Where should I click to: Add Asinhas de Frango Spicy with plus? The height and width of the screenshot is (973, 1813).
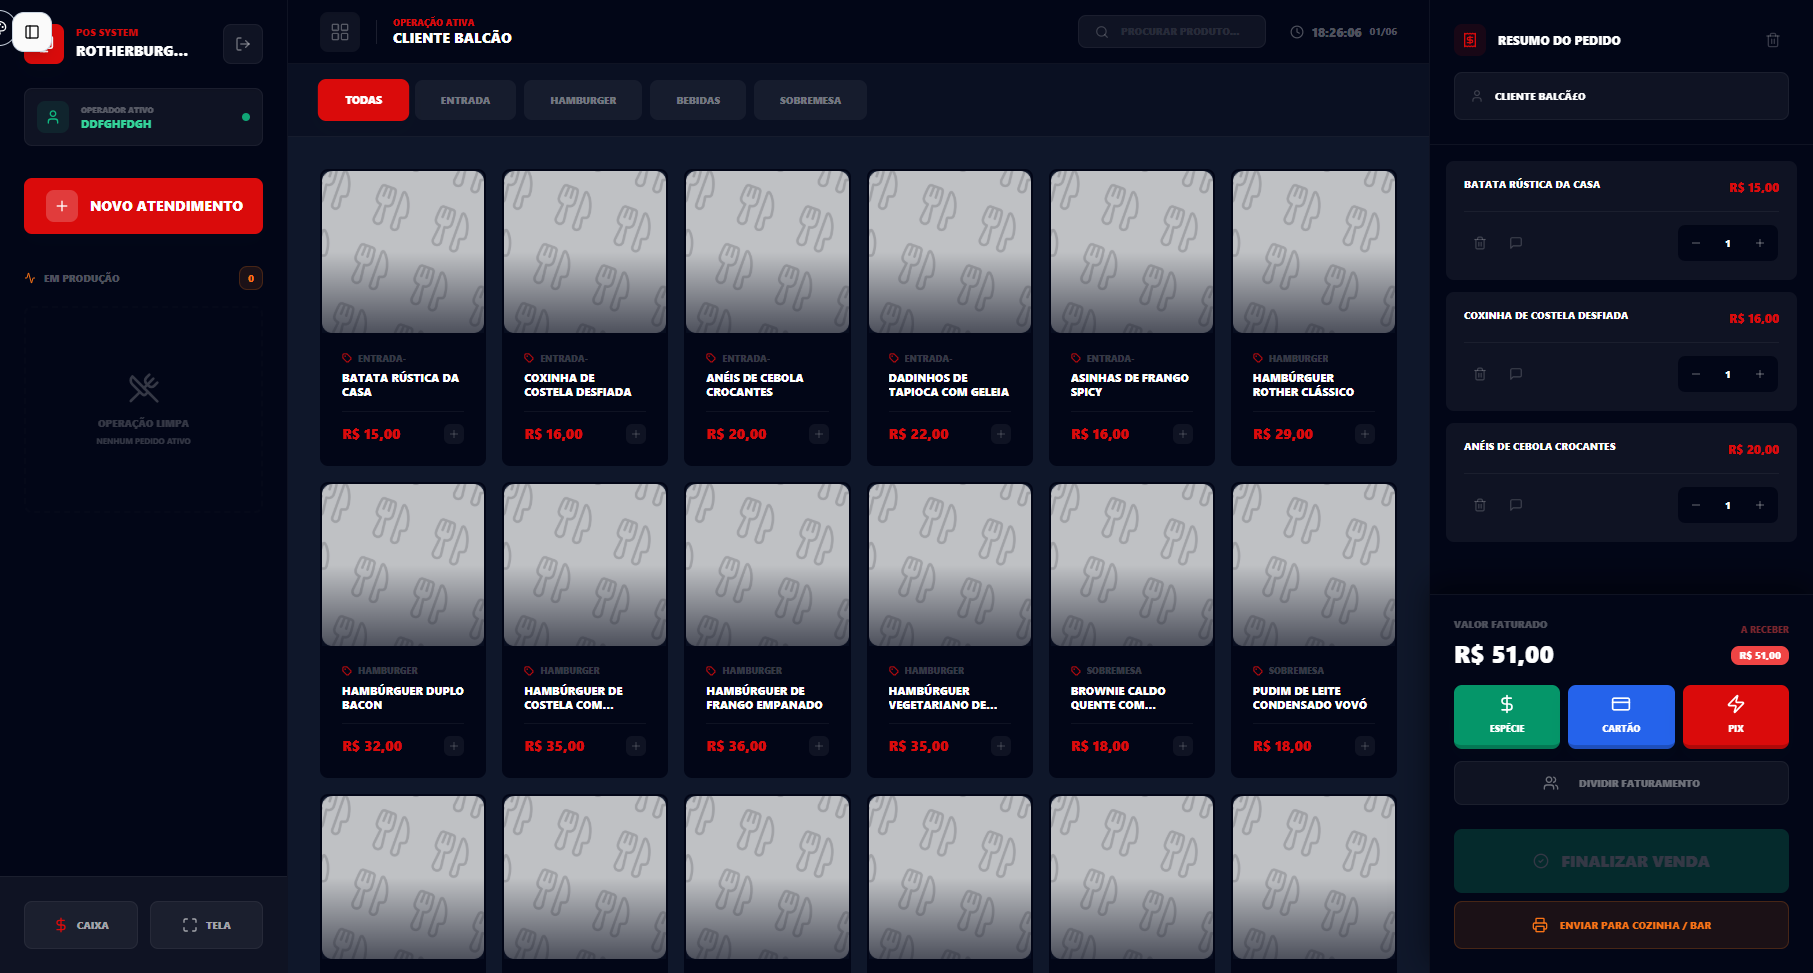pyautogui.click(x=1183, y=434)
